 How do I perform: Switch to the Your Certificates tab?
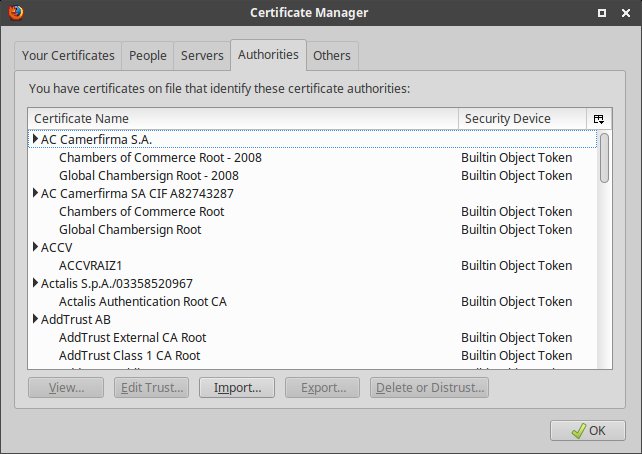[x=69, y=56]
